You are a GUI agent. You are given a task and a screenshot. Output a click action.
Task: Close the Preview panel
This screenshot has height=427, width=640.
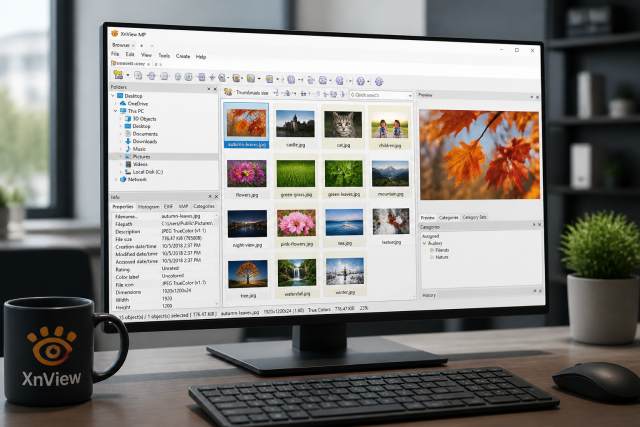(x=537, y=97)
